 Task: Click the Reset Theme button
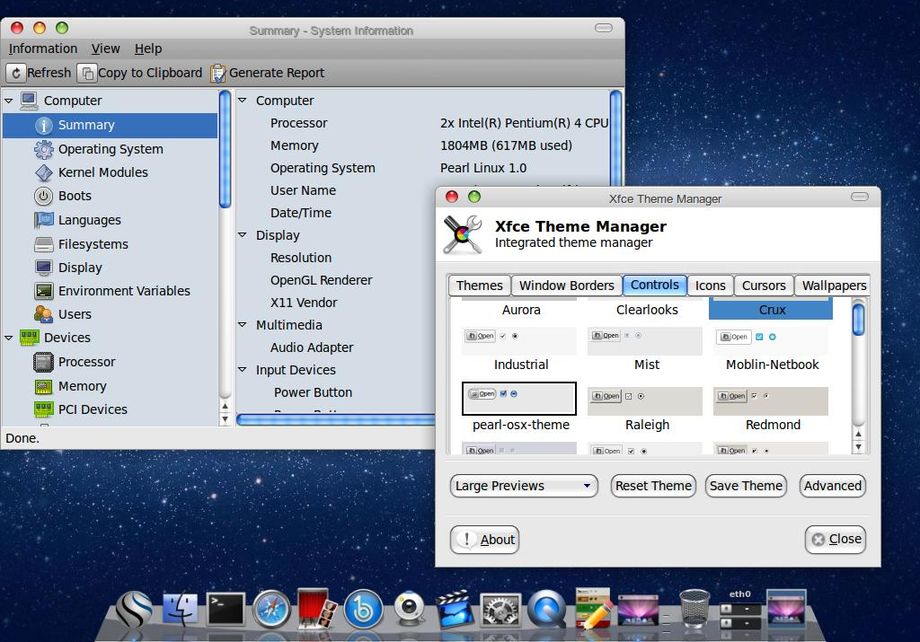653,486
